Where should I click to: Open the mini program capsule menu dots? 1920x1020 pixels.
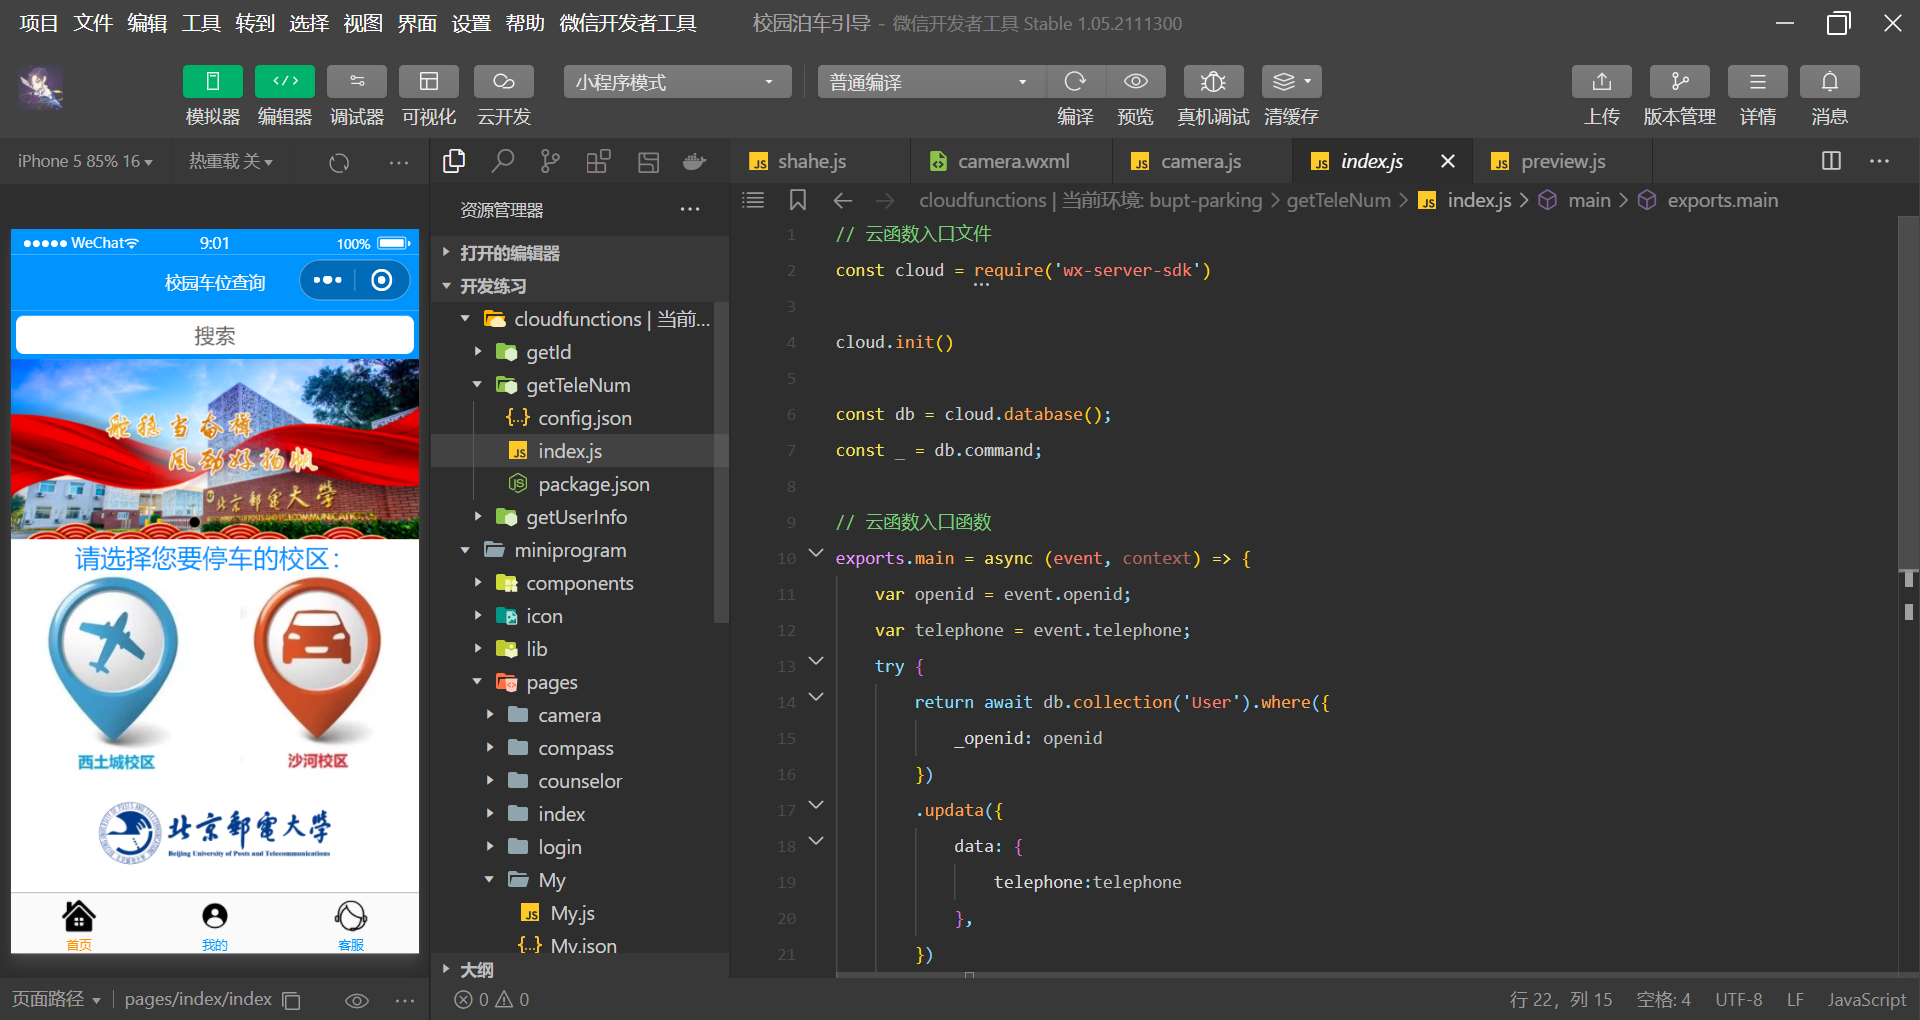click(328, 280)
